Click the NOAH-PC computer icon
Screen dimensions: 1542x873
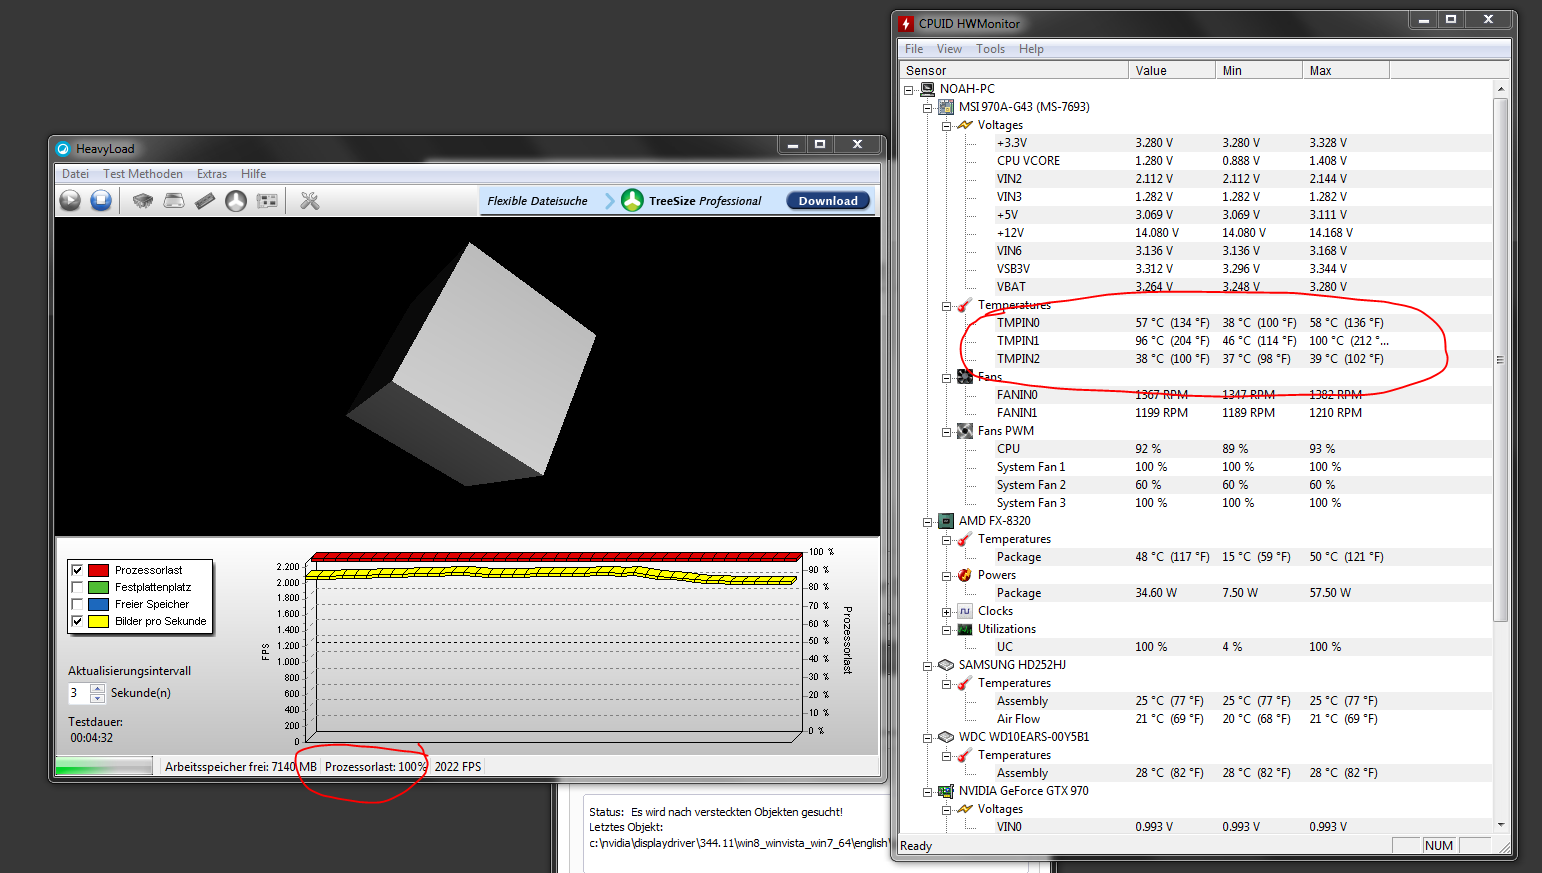(927, 89)
